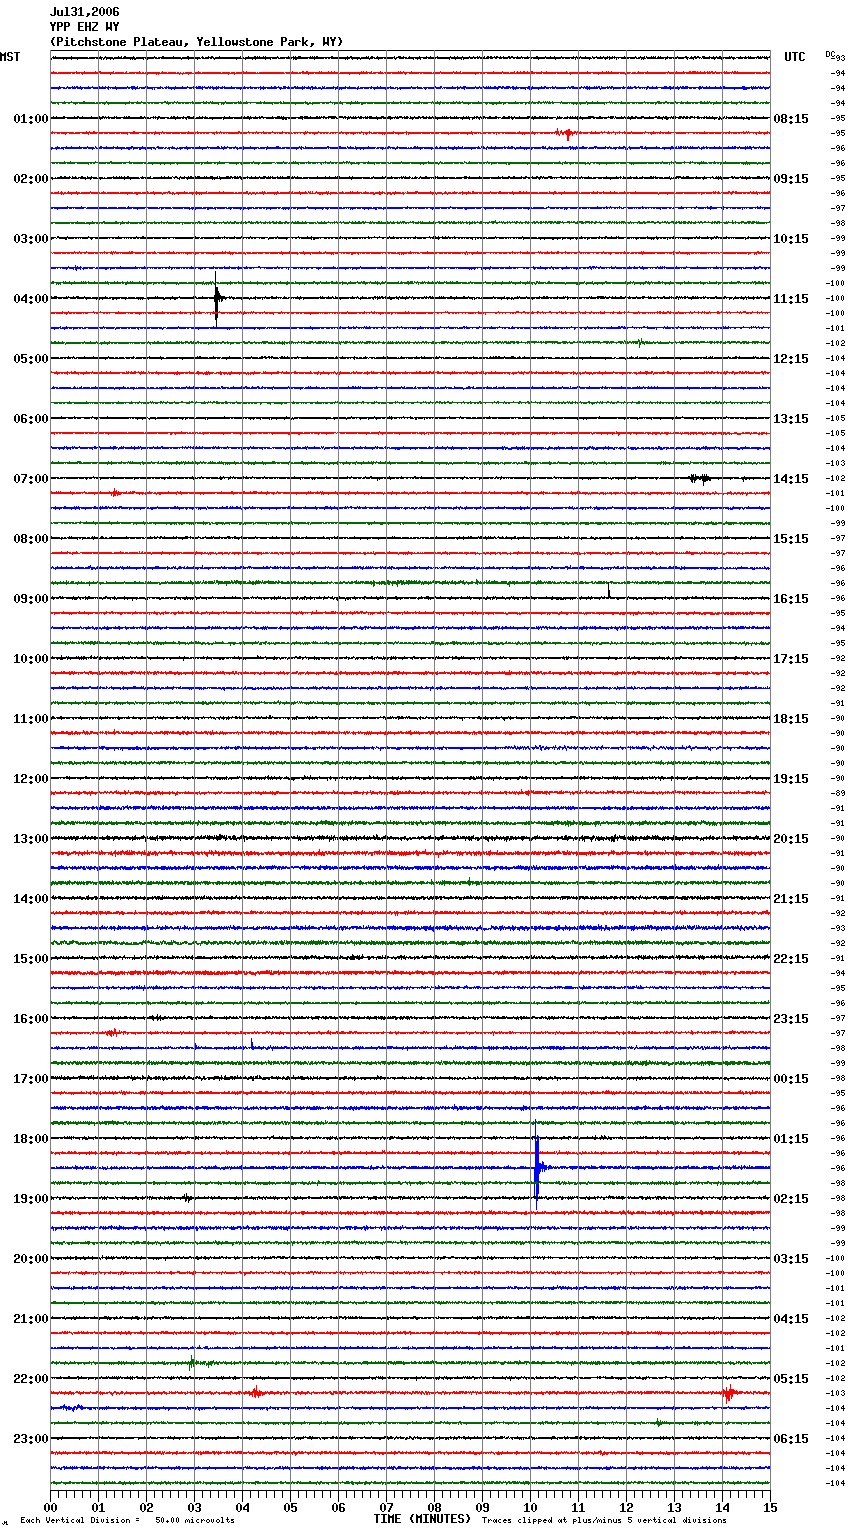Click the 19:00 MST time label
This screenshot has width=850, height=1534.
(31, 1199)
